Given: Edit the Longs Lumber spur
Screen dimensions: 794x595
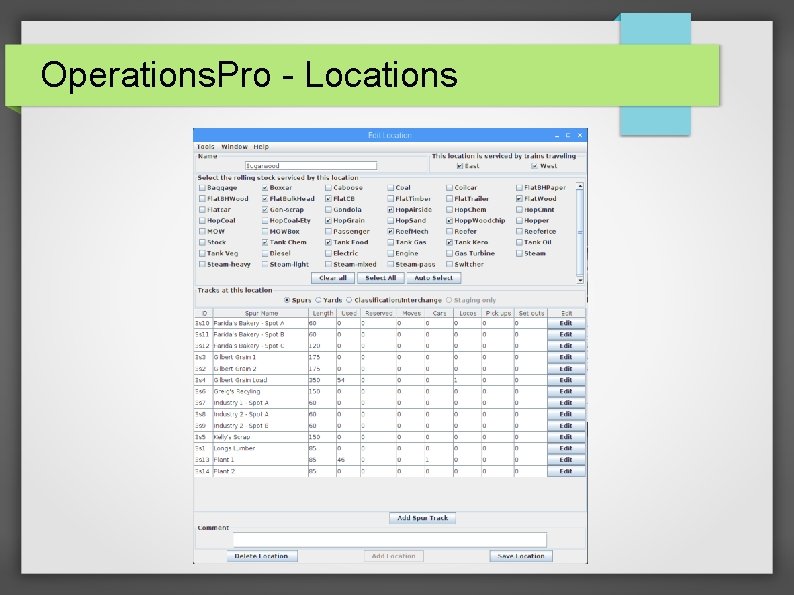Looking at the screenshot, I should tap(566, 449).
